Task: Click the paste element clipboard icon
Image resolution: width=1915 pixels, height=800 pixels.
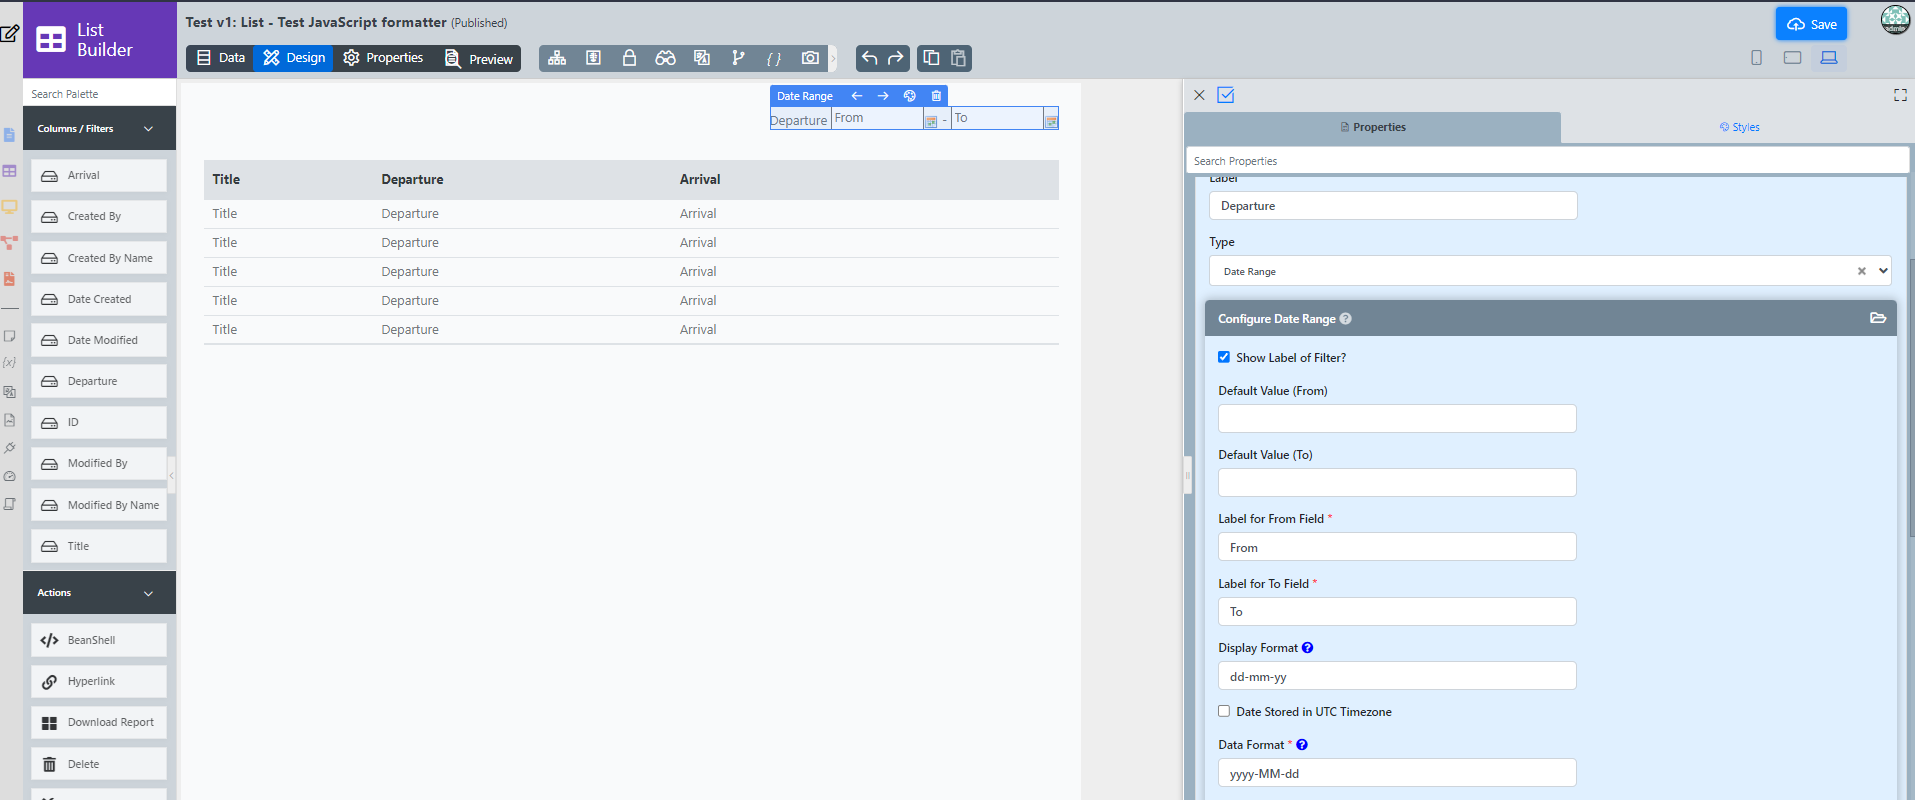Action: point(958,58)
